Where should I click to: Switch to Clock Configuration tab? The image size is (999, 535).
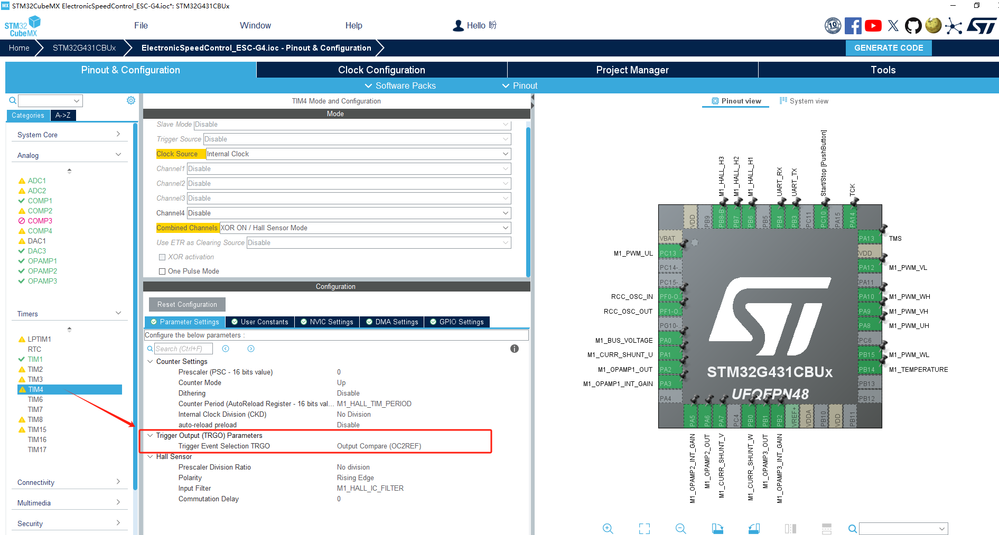[x=382, y=70]
